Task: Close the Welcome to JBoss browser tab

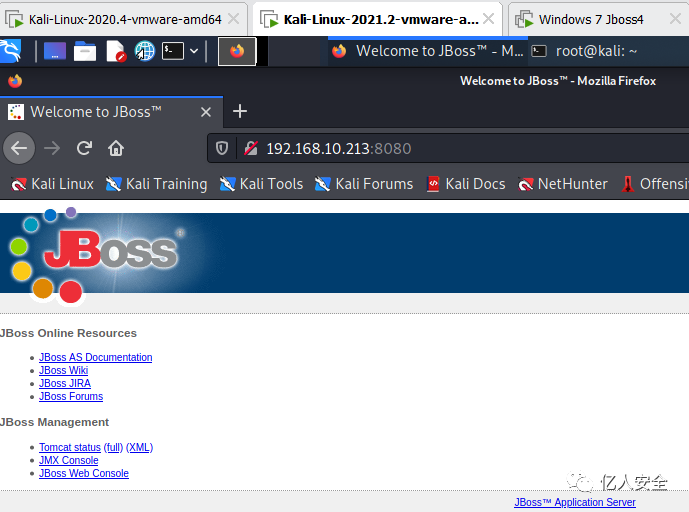Action: (x=206, y=112)
